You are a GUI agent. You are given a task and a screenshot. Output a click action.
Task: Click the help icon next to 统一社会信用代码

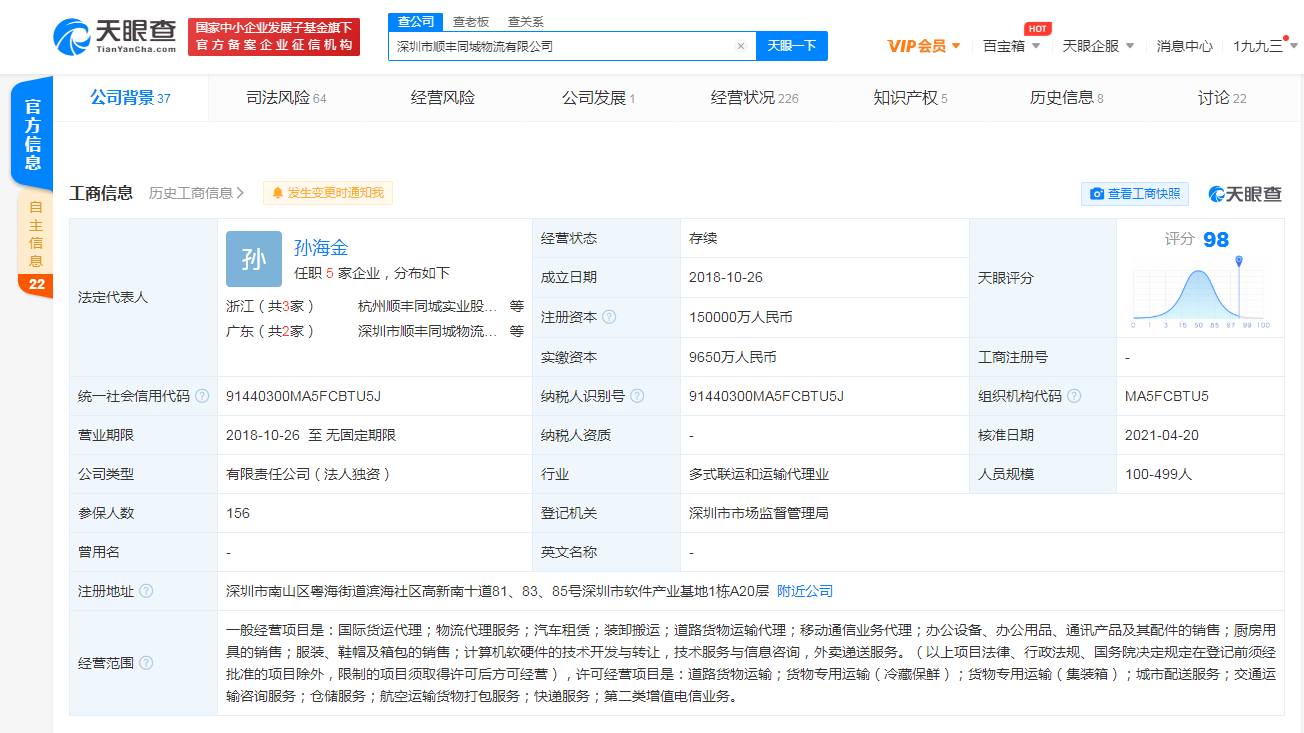click(202, 396)
